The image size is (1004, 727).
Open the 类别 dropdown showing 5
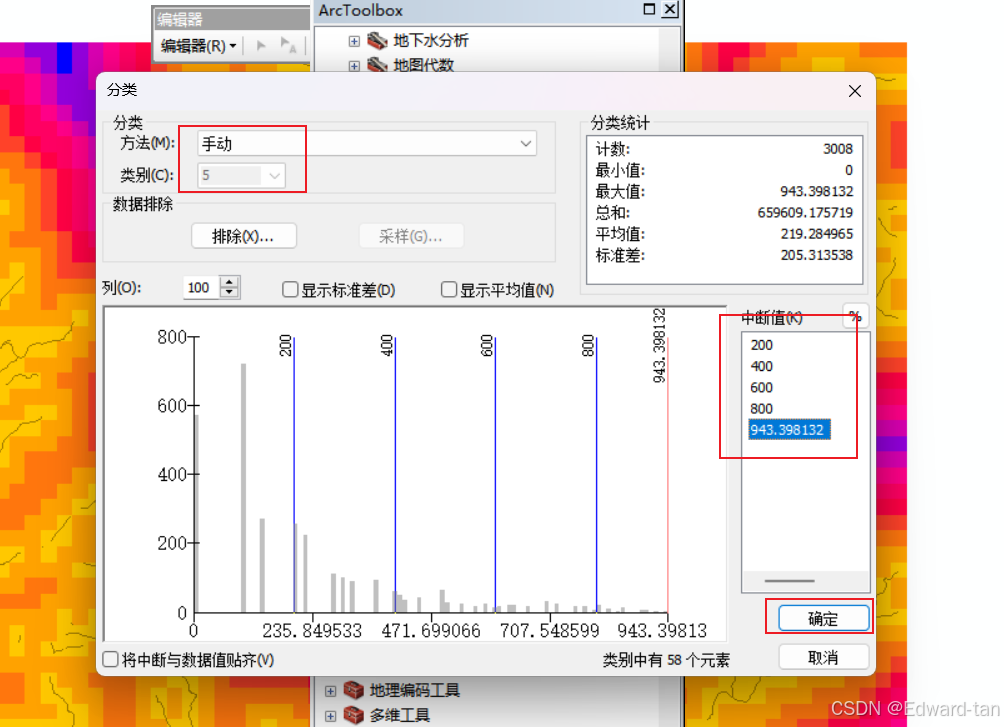241,176
